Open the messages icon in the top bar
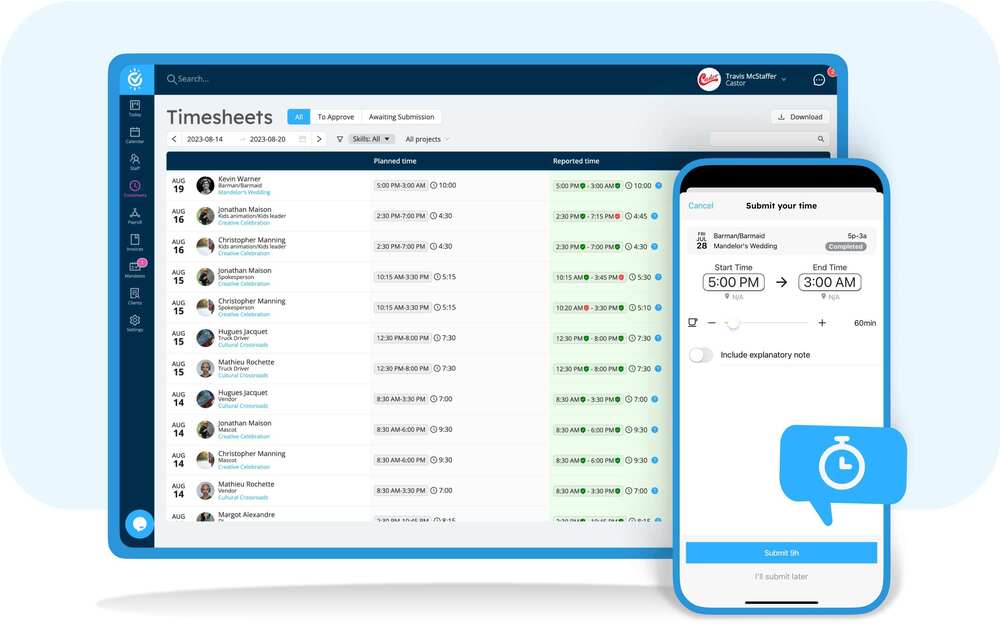 tap(819, 80)
